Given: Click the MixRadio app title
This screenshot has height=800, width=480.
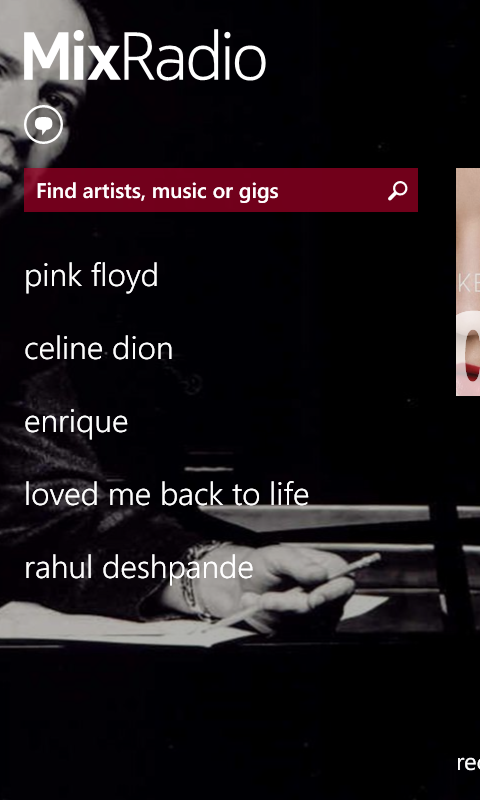Looking at the screenshot, I should (x=145, y=55).
